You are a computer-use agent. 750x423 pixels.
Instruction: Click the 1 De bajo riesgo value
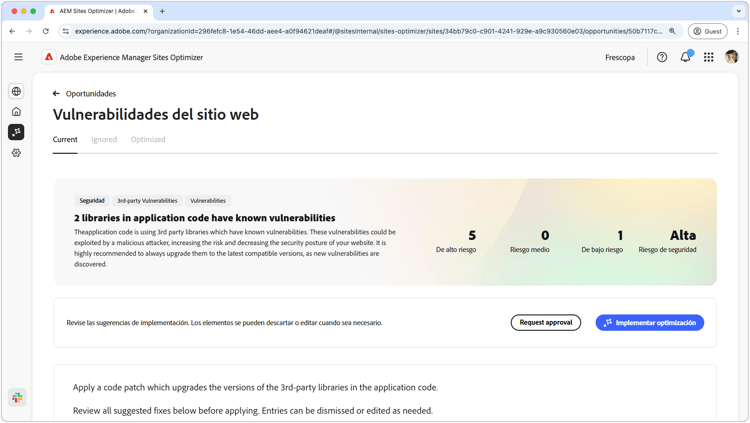click(602, 241)
